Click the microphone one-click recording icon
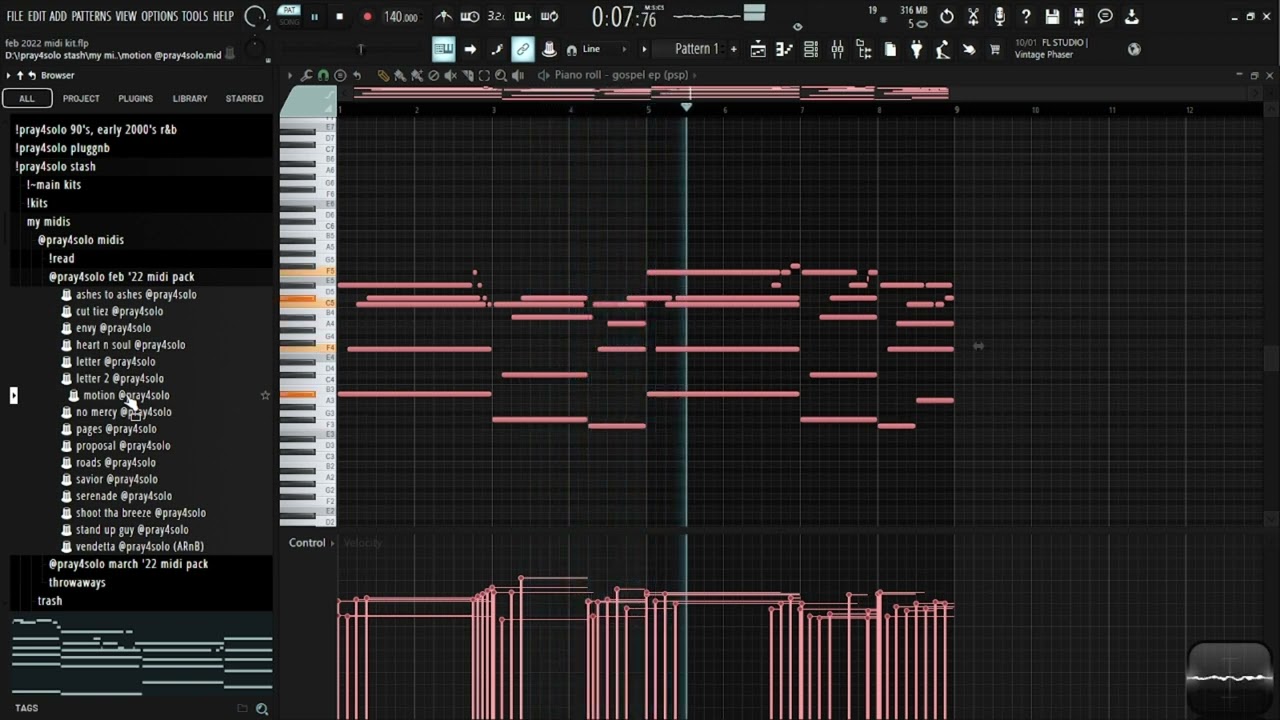The image size is (1280, 720). [999, 17]
